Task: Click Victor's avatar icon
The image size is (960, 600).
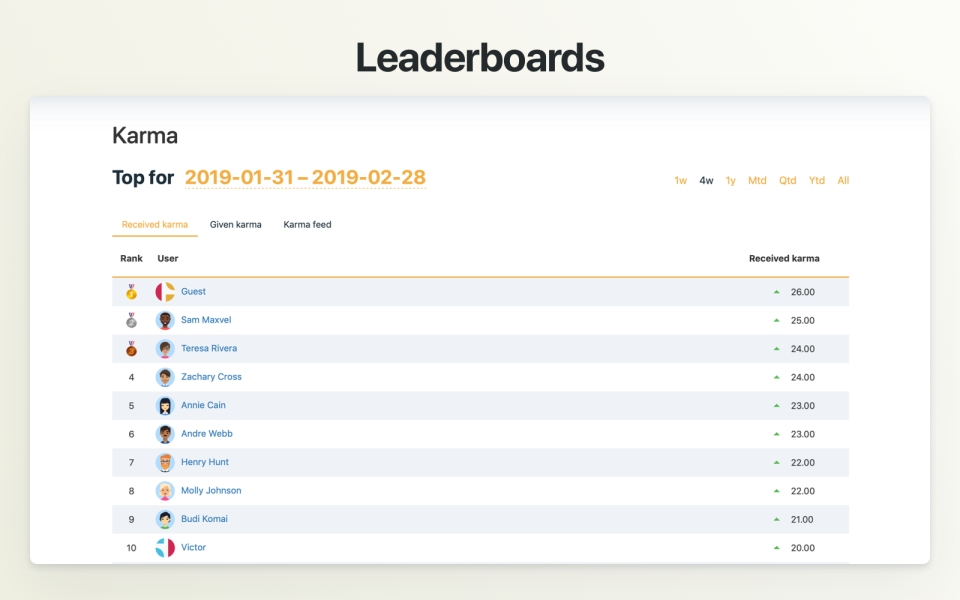Action: (165, 548)
